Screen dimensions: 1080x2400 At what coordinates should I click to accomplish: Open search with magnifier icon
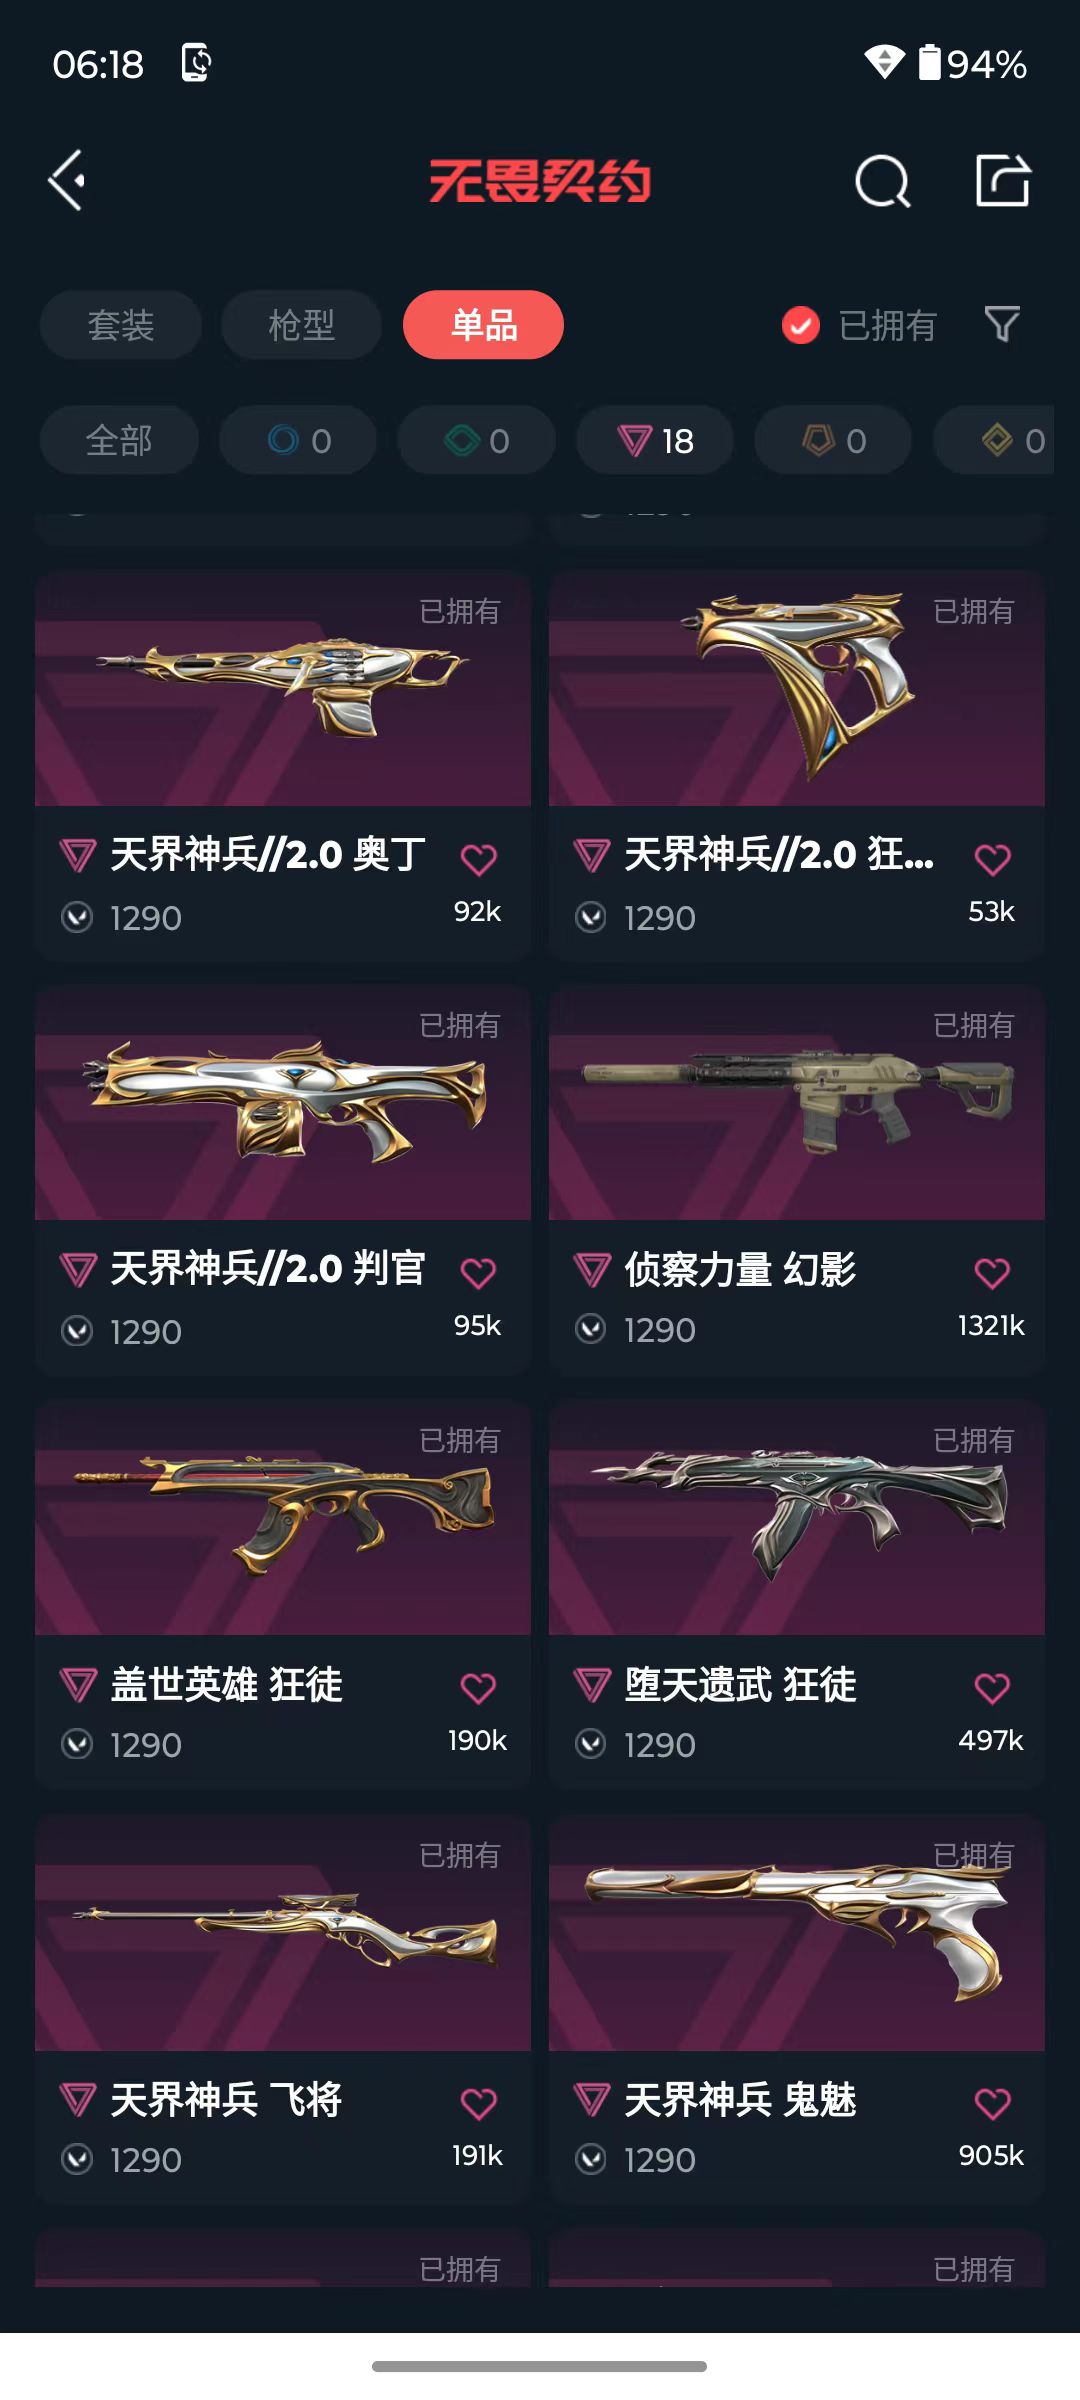883,181
